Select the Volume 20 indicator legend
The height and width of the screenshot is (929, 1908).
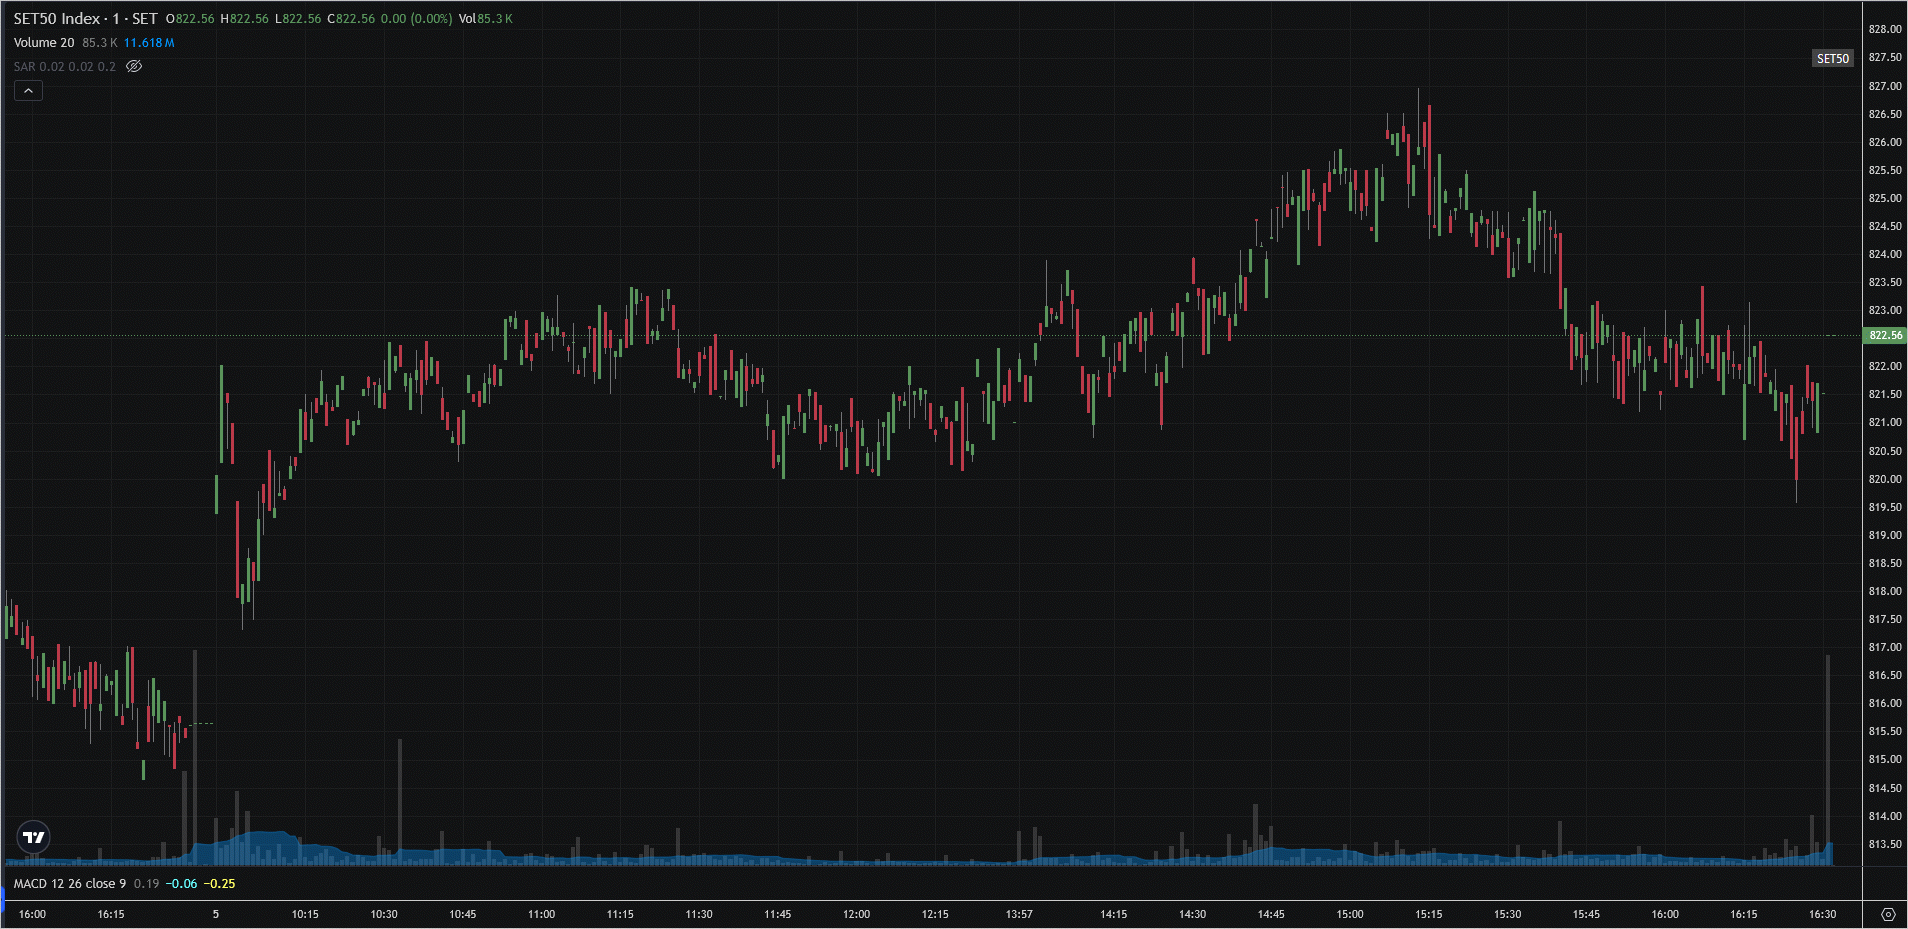[44, 43]
